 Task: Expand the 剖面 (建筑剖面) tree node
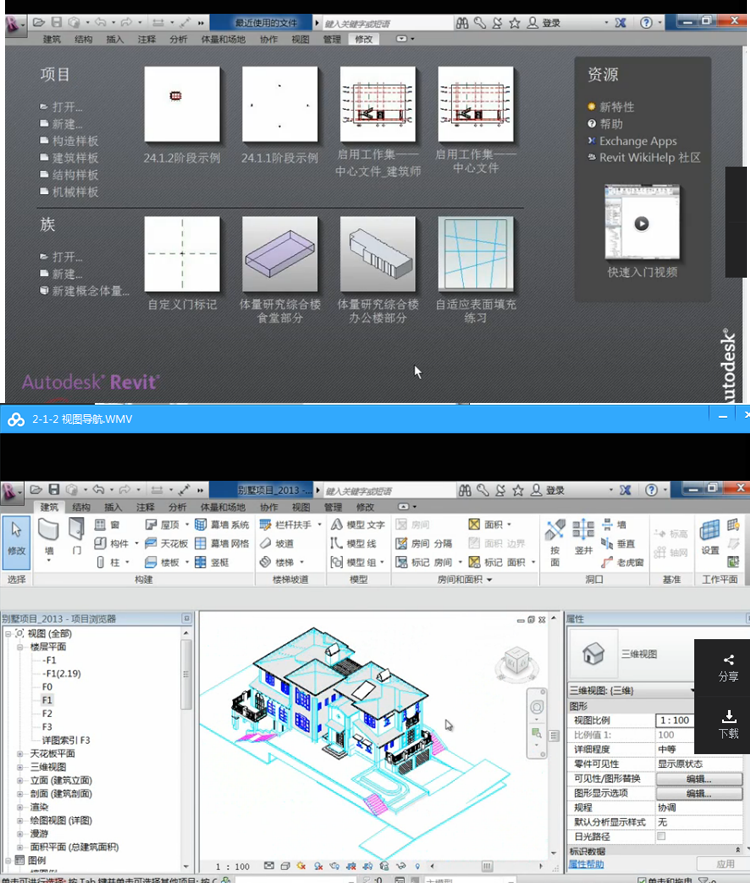(20, 793)
